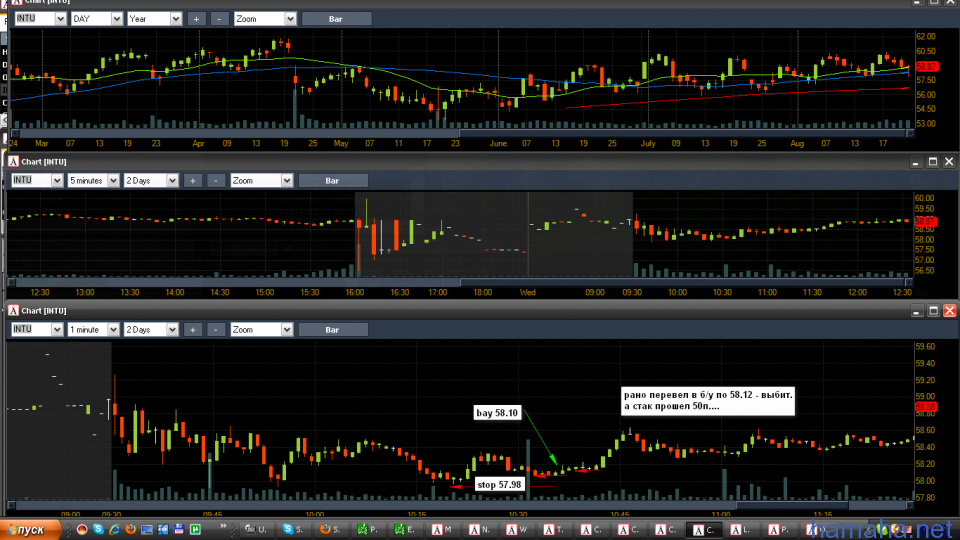Click the right scroll arrow of 1-minute chart

[910, 505]
